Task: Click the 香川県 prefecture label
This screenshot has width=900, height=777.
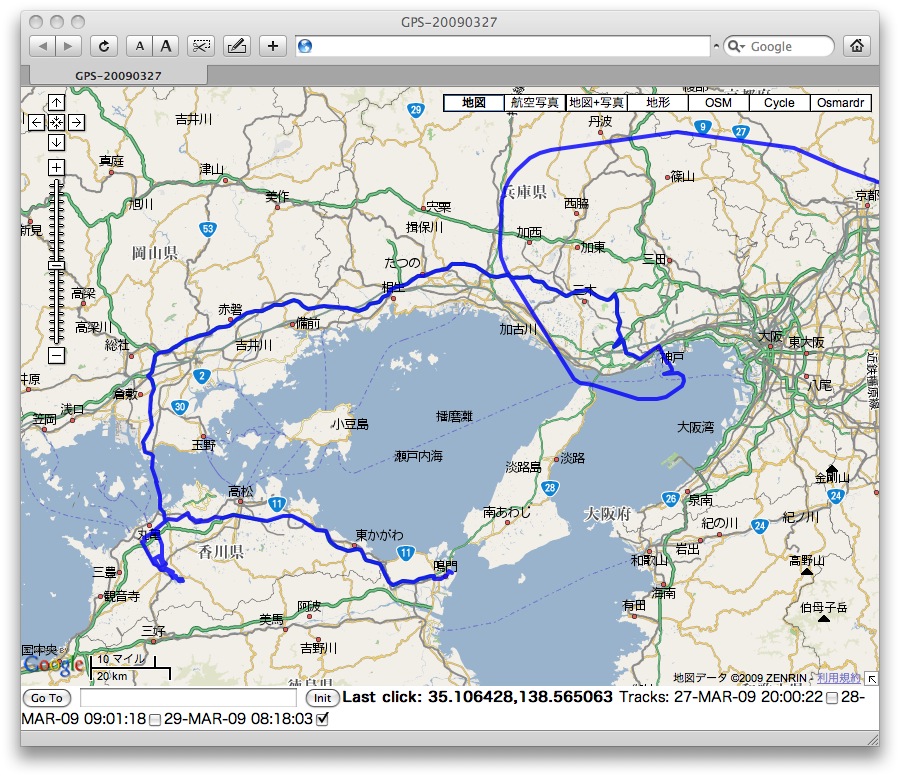Action: pos(221,552)
